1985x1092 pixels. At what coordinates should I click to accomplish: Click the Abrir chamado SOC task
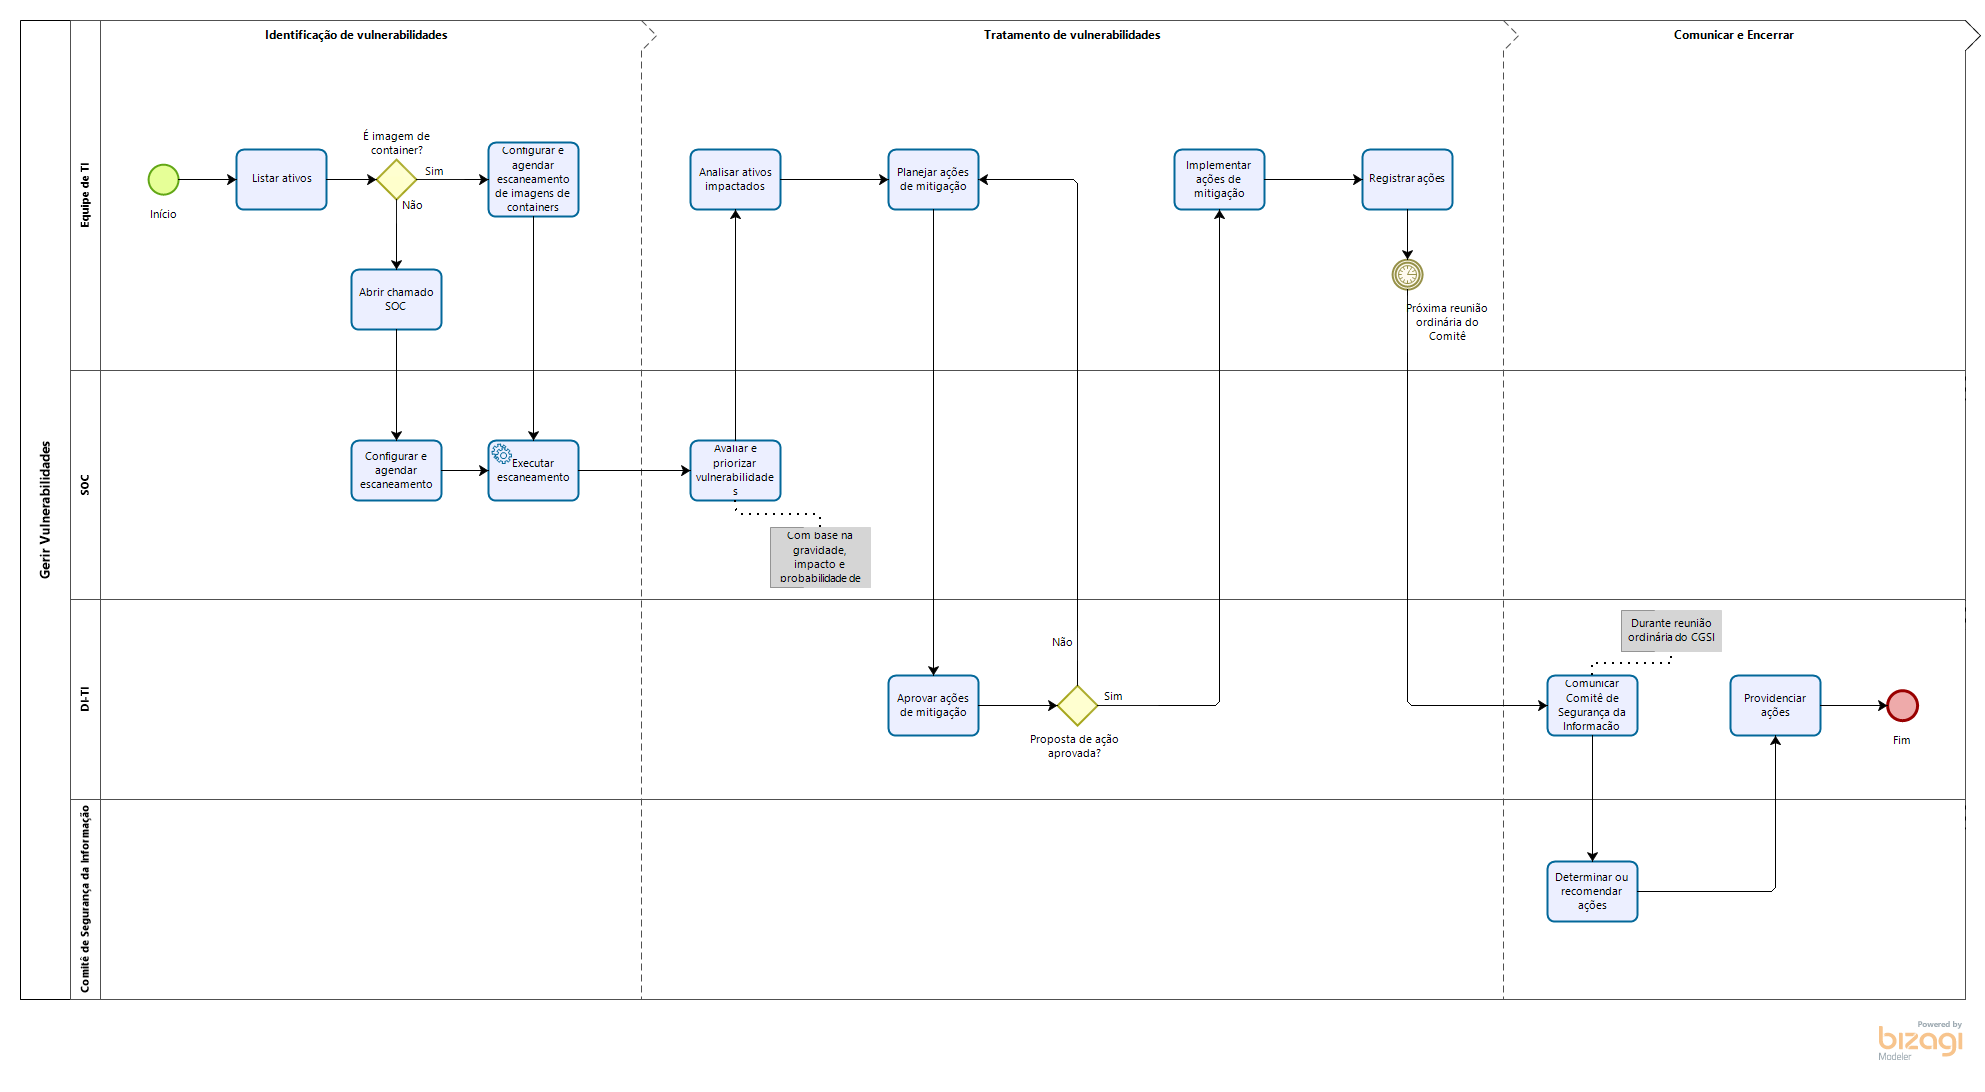pos(396,300)
